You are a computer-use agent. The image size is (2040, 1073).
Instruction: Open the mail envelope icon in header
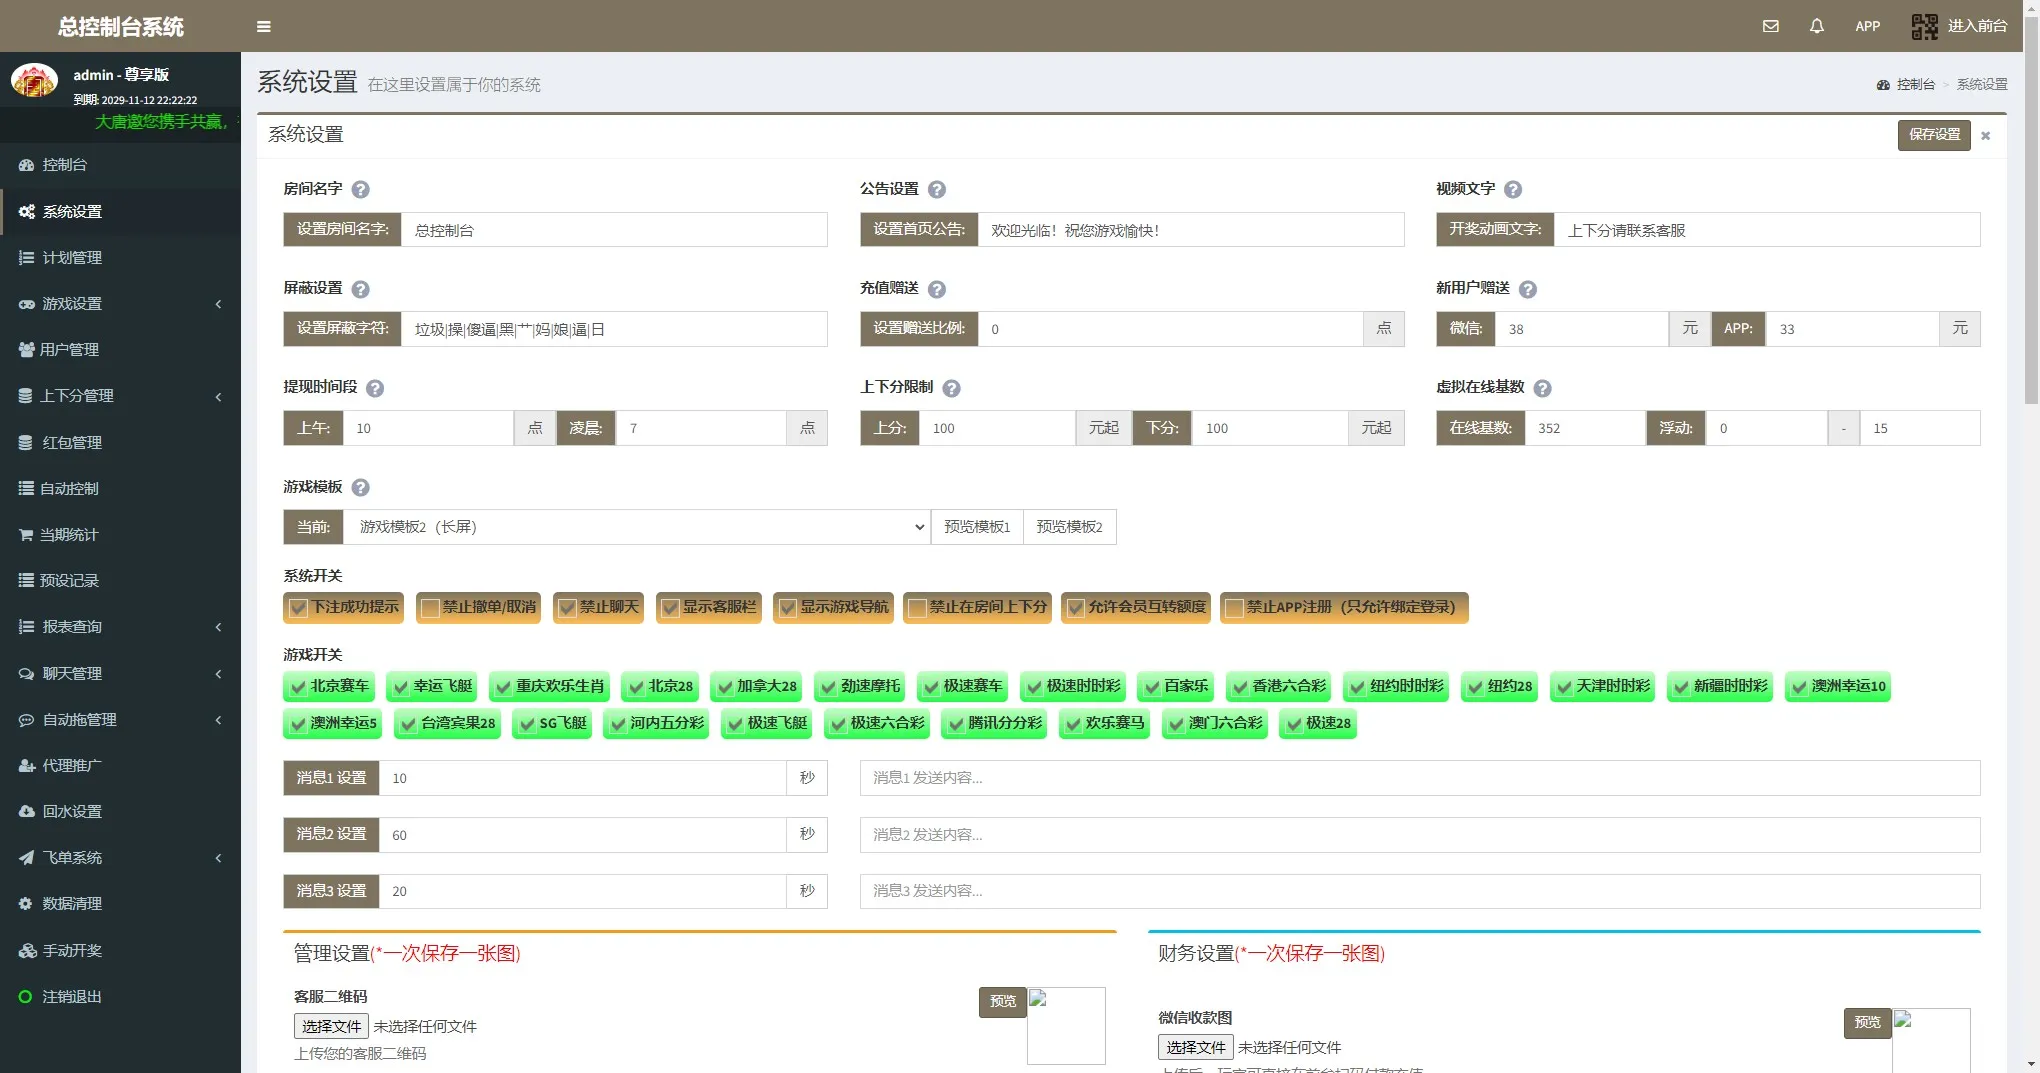pos(1770,26)
